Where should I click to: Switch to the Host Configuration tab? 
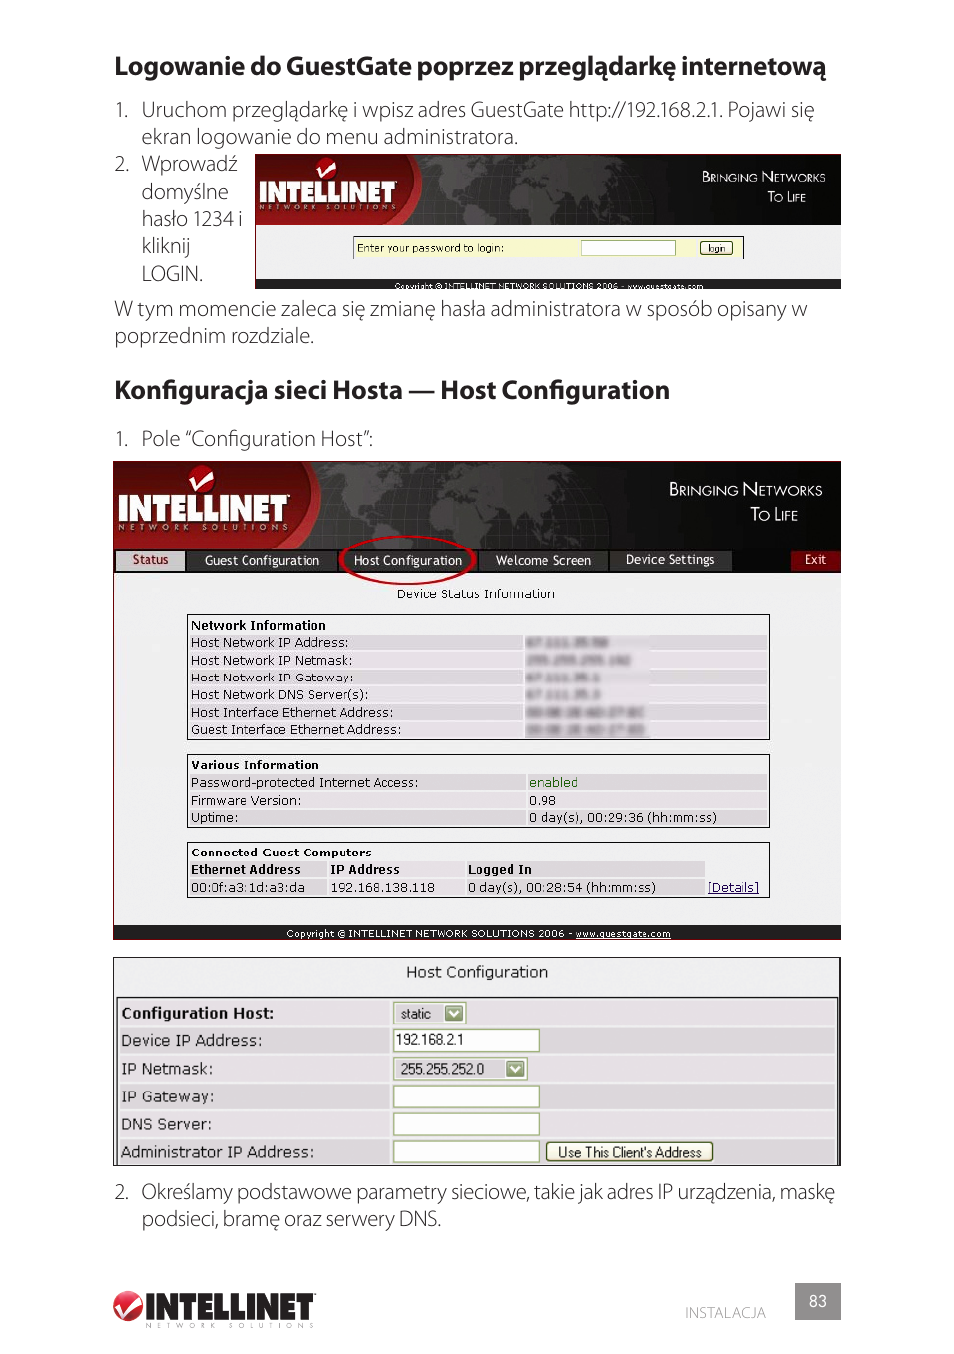click(408, 561)
